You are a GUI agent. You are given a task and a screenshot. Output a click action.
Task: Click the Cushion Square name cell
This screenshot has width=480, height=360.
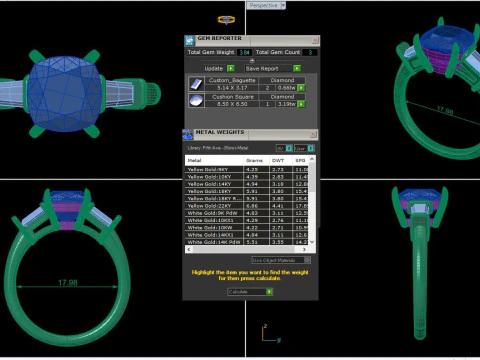(x=232, y=97)
